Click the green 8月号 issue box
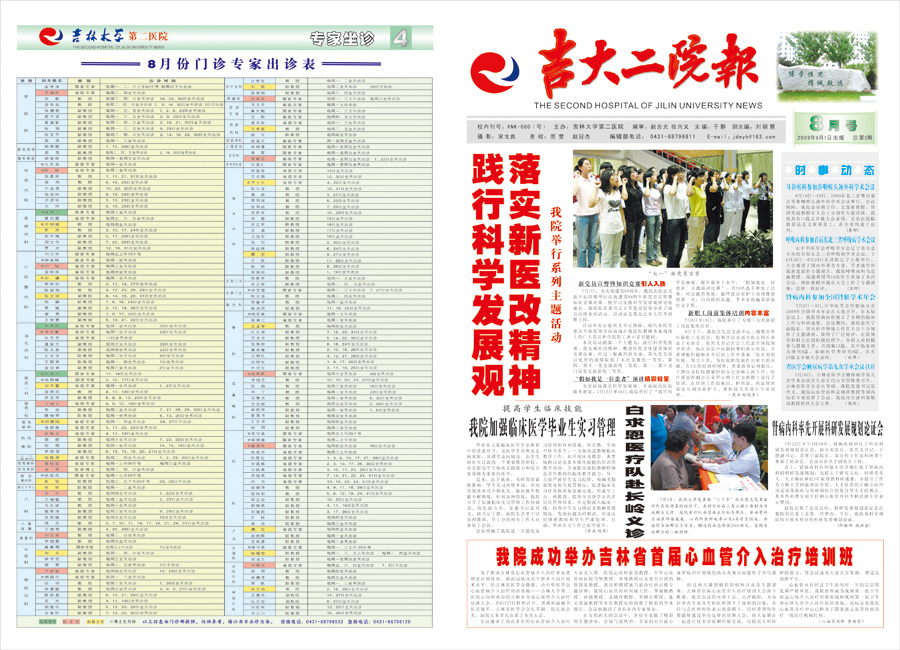 tap(834, 128)
